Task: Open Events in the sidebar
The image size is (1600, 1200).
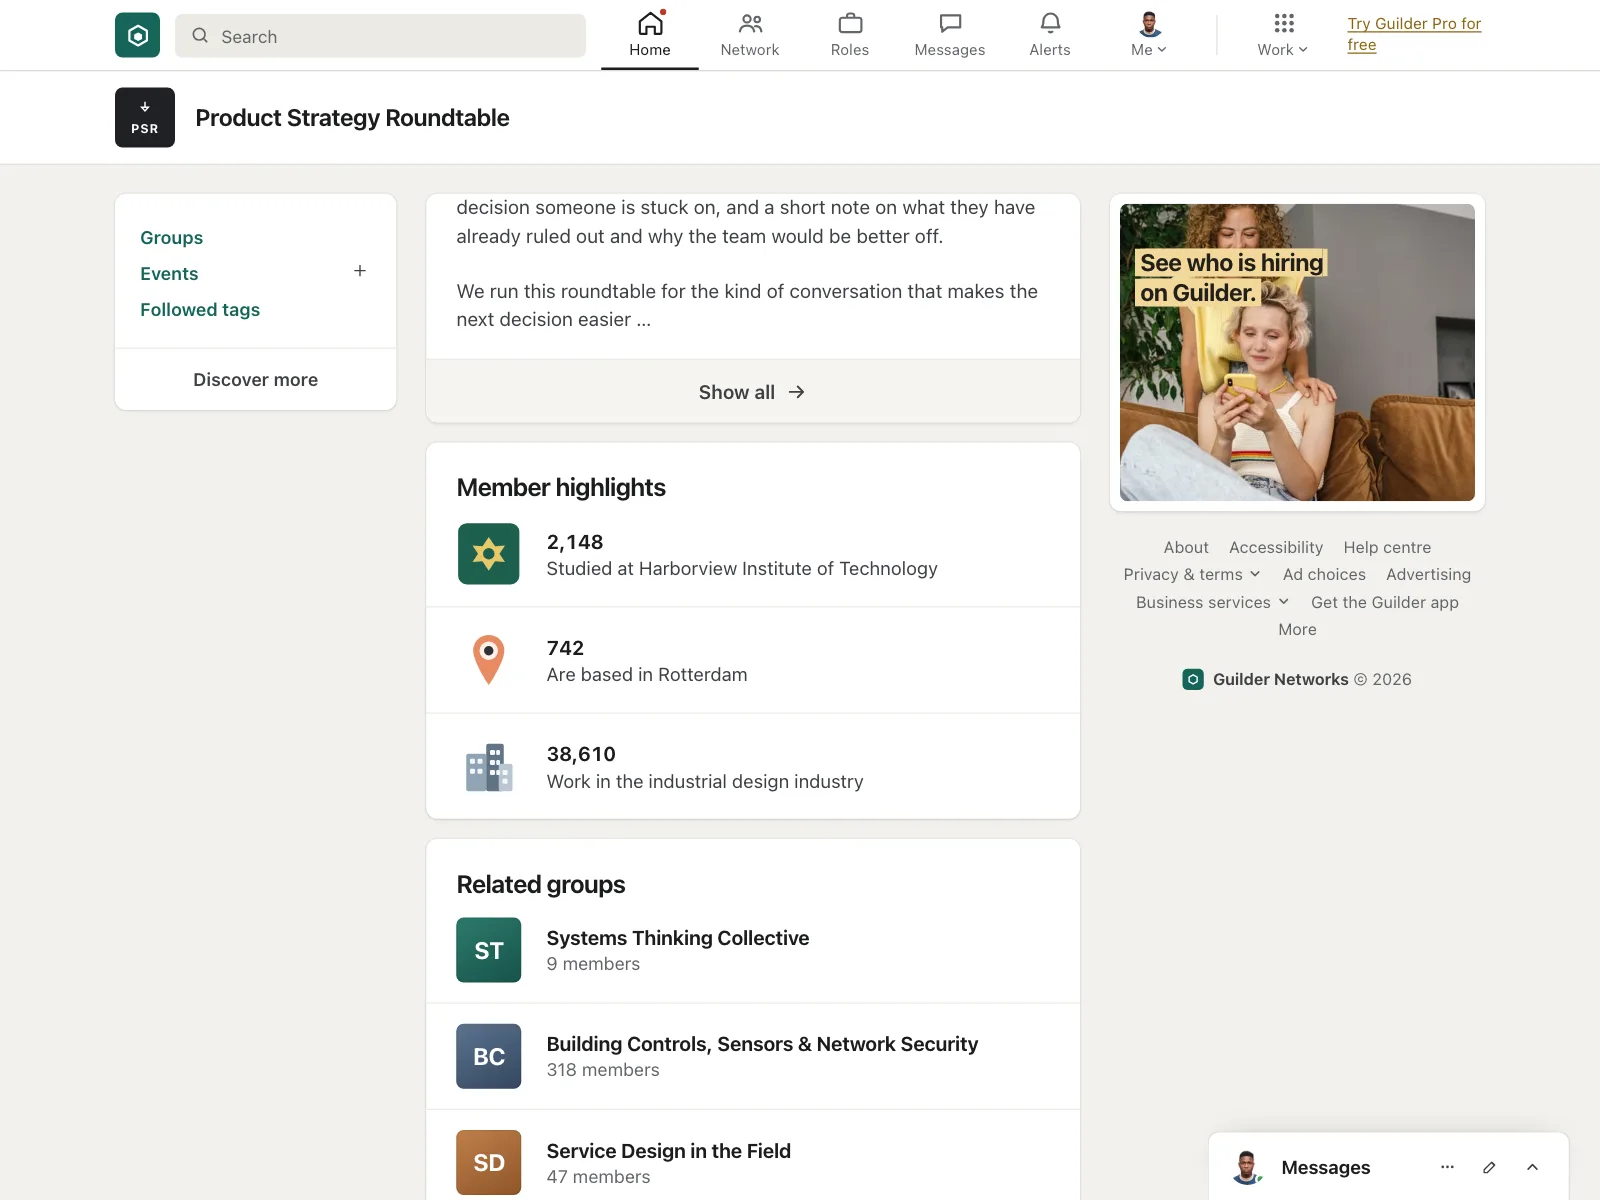Action: tap(169, 274)
